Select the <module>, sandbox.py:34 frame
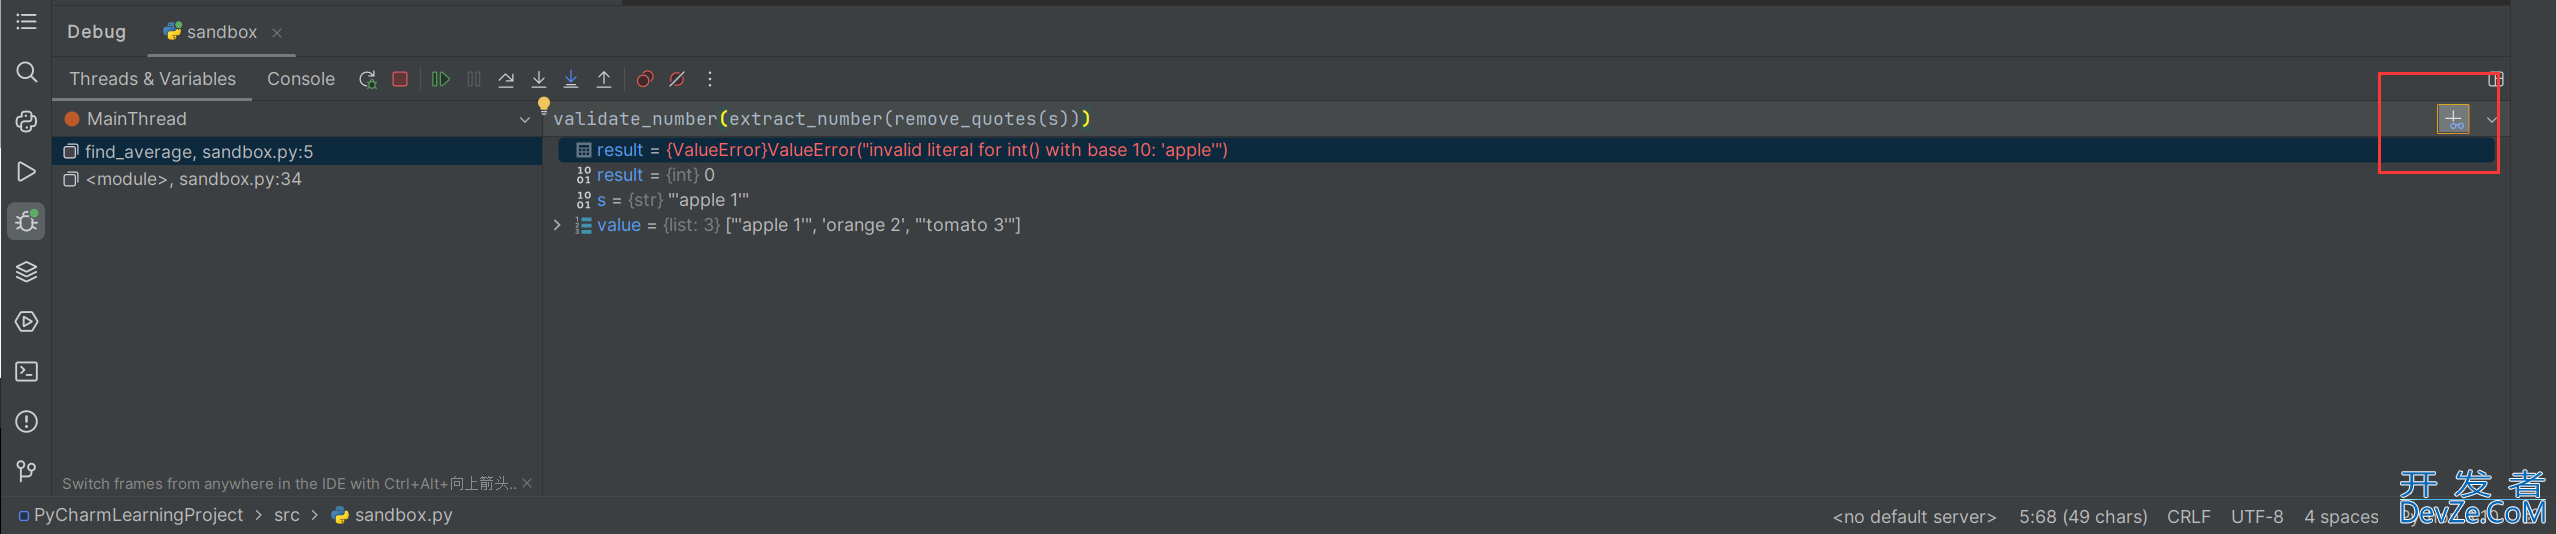 [297, 179]
